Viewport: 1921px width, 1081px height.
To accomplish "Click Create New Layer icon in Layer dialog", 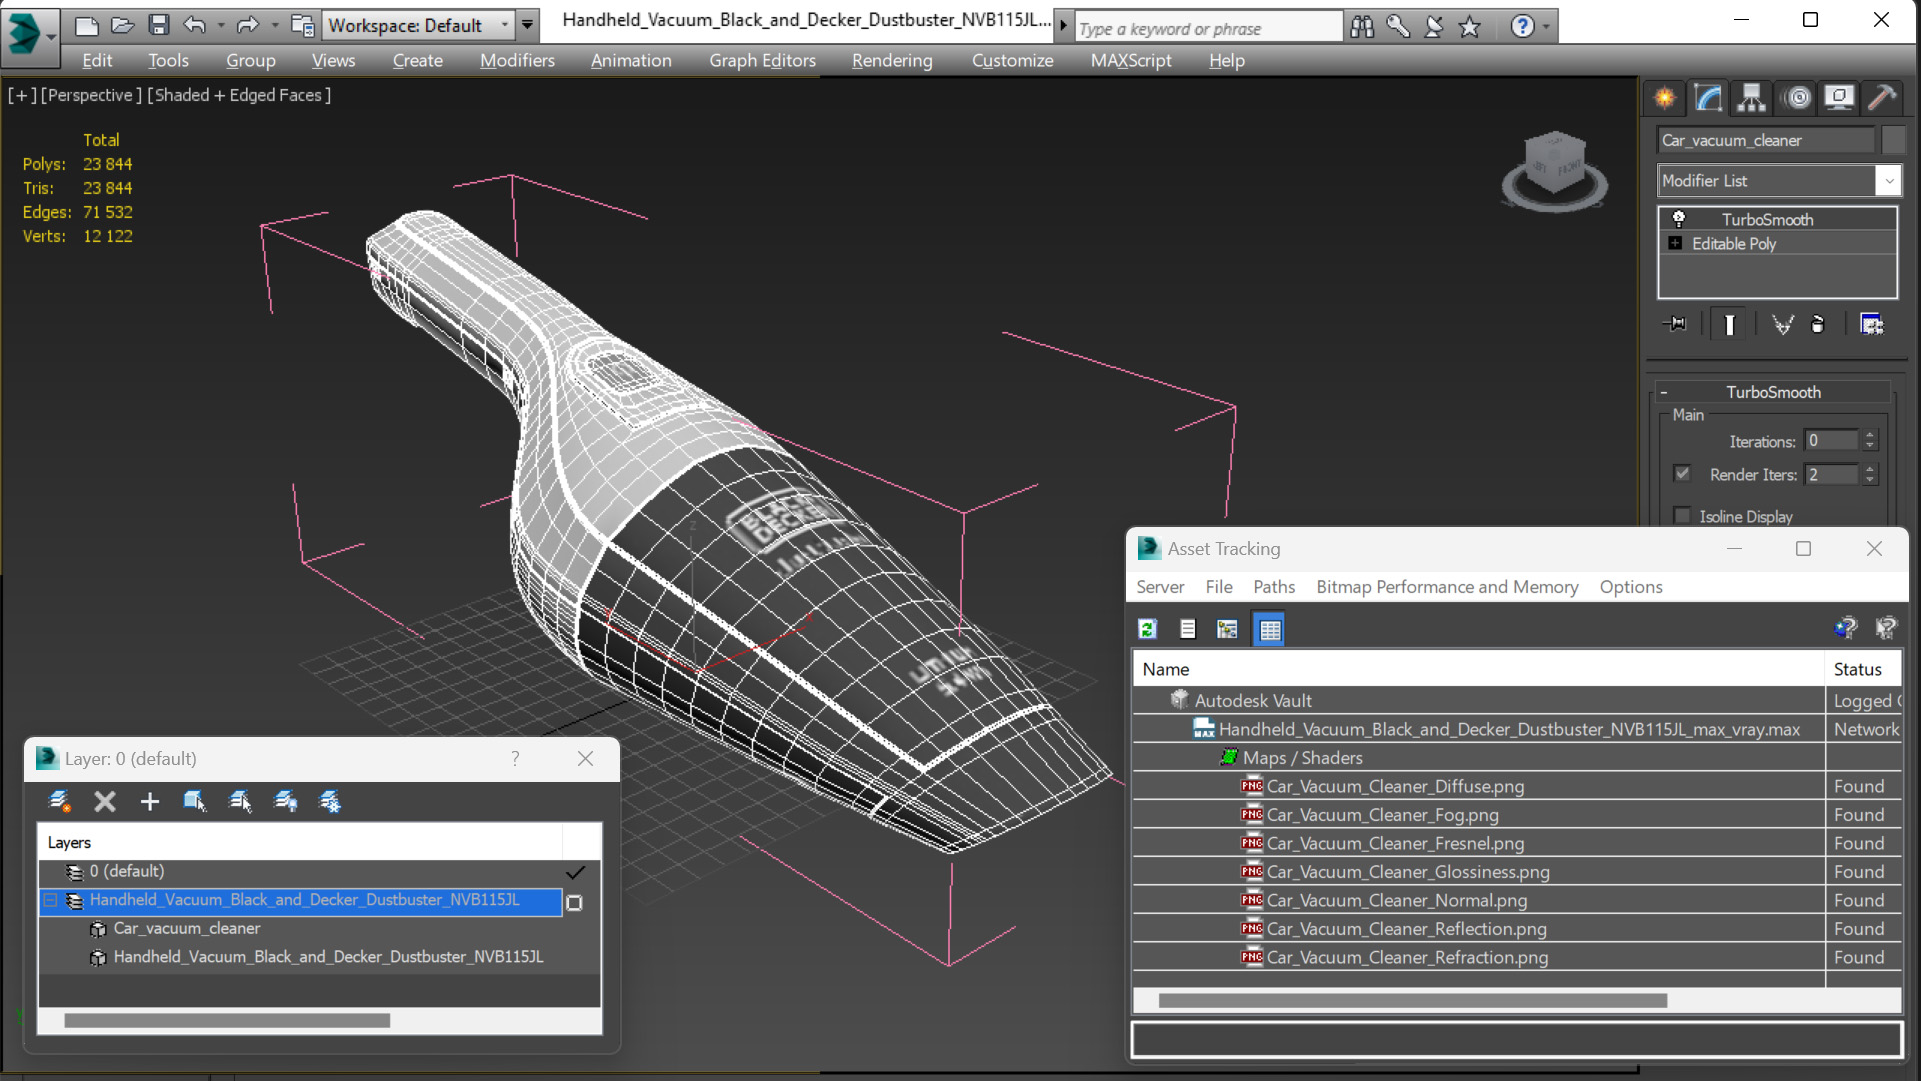I will tap(60, 801).
